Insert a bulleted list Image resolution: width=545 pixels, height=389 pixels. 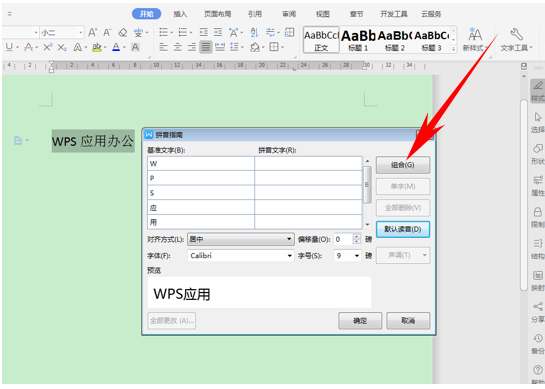click(x=163, y=33)
